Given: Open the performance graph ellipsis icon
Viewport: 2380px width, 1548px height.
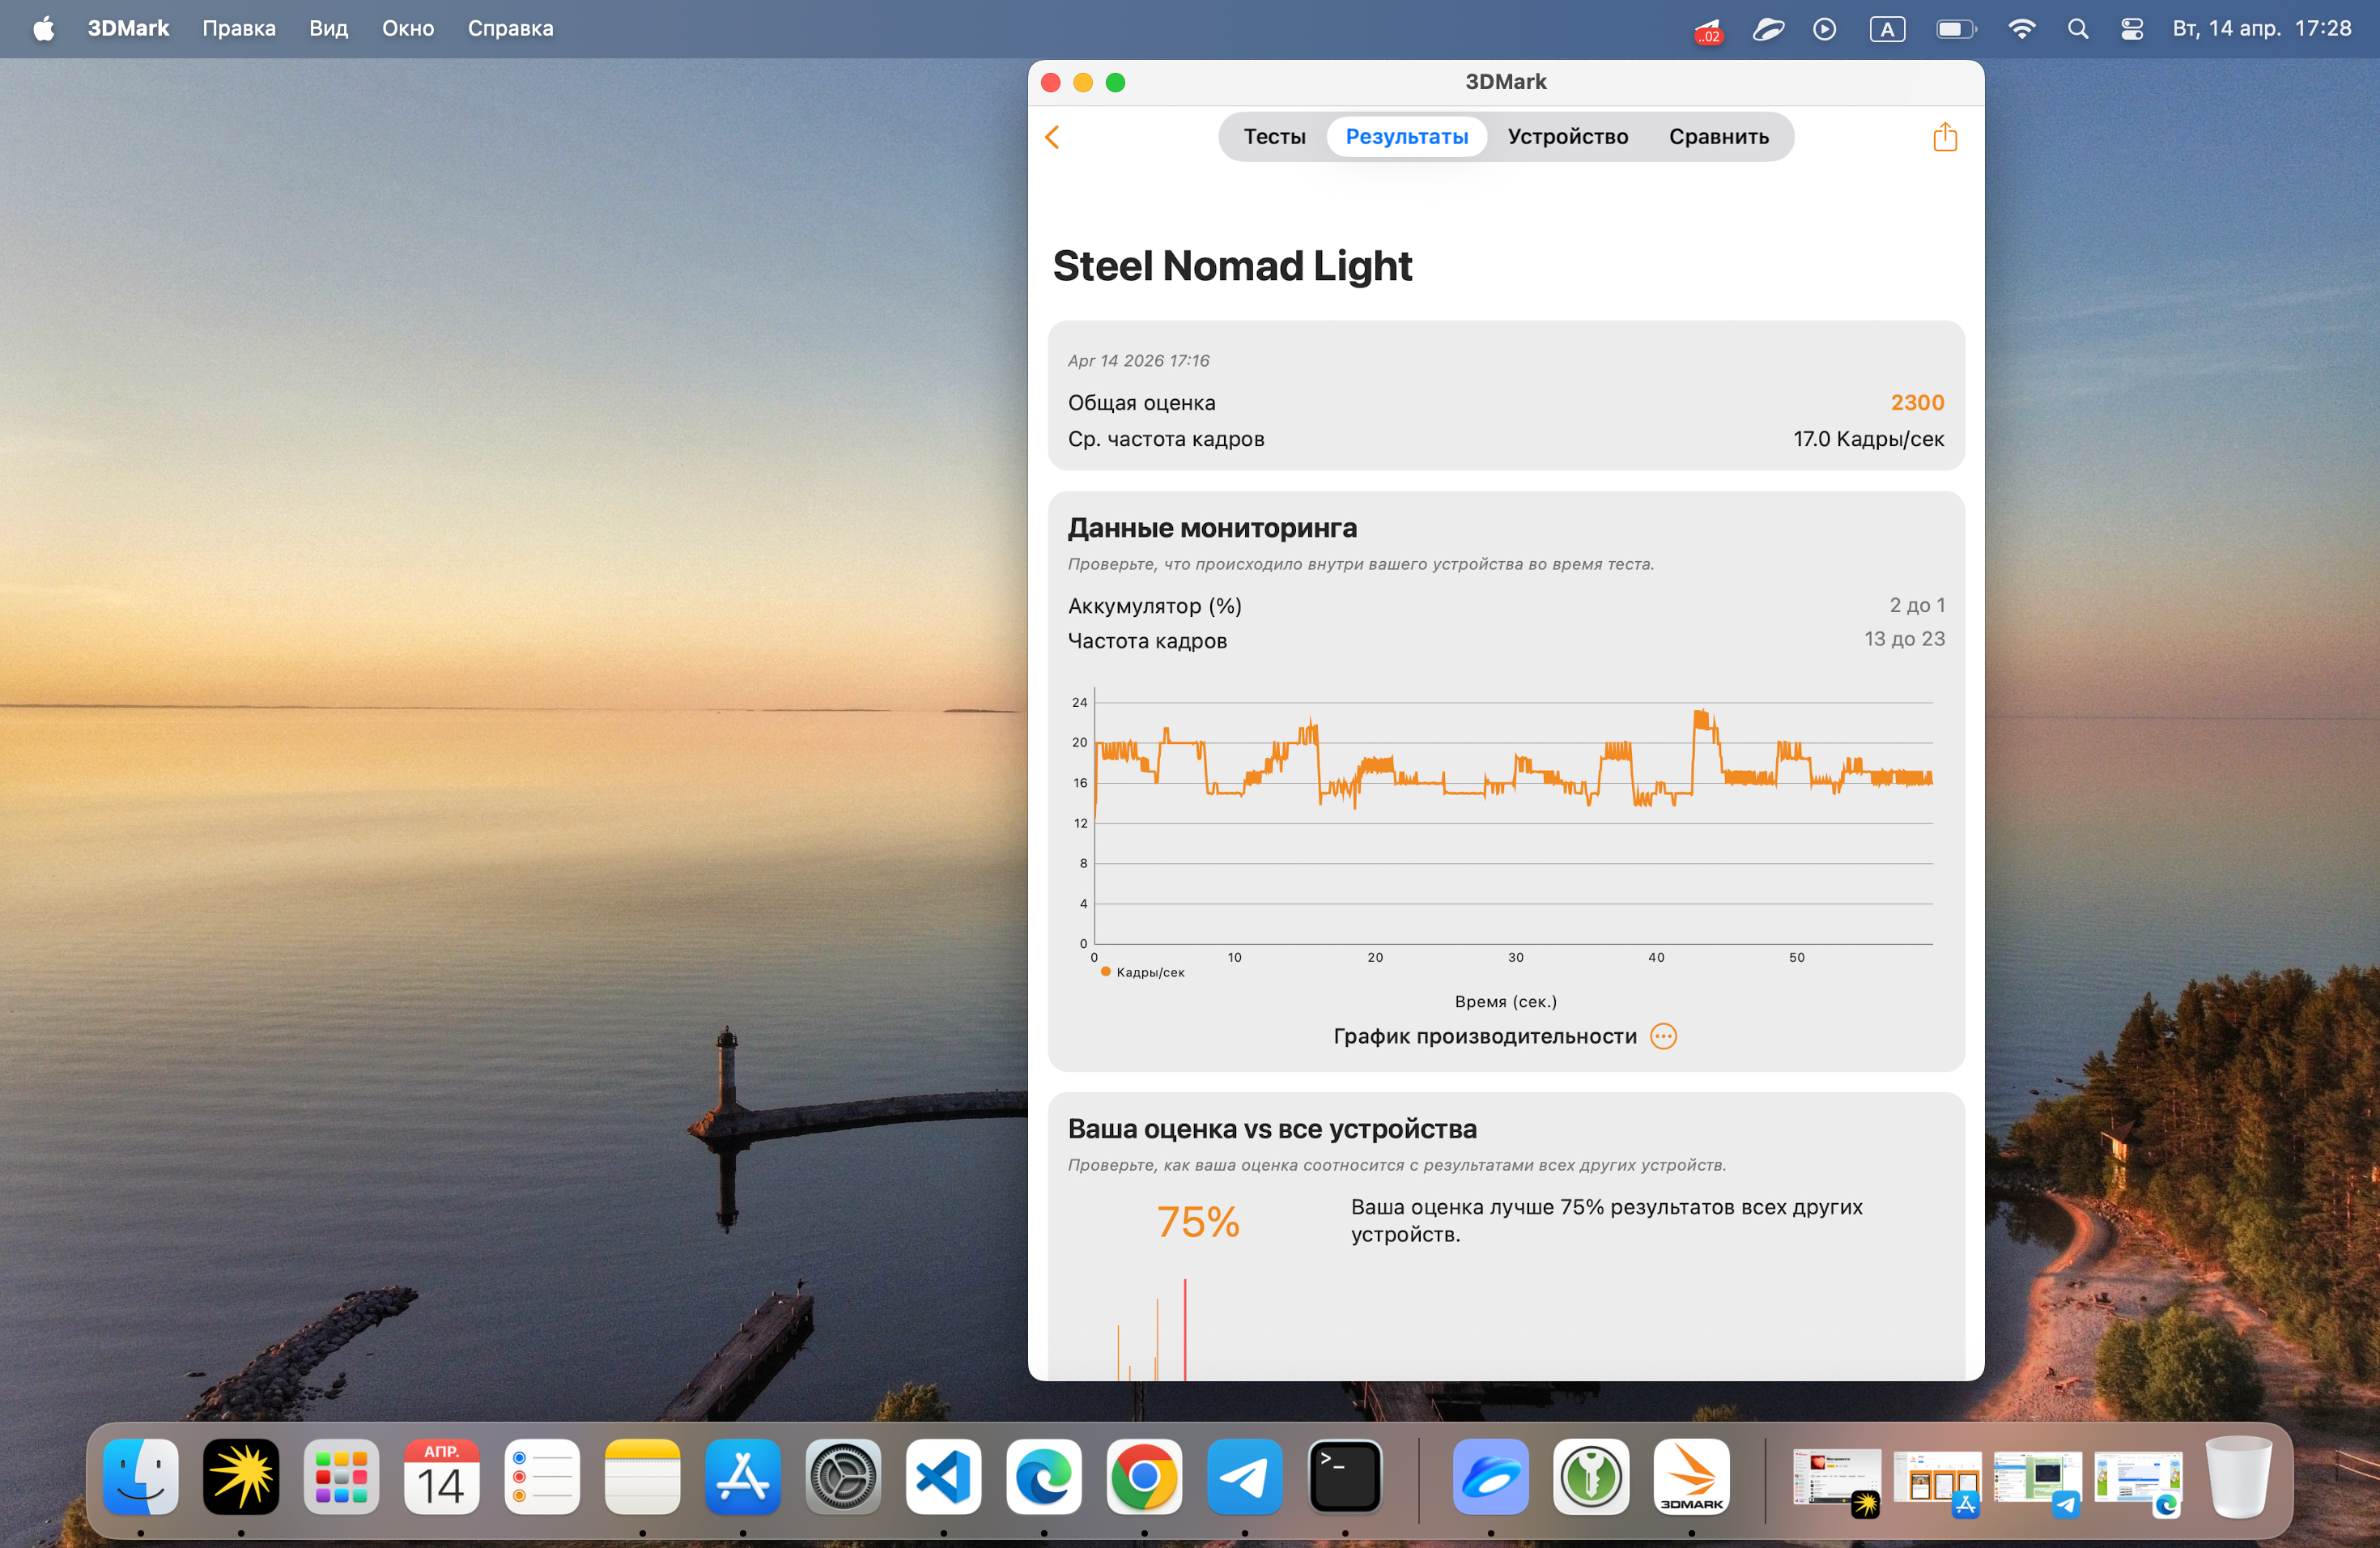Looking at the screenshot, I should tap(1663, 1036).
